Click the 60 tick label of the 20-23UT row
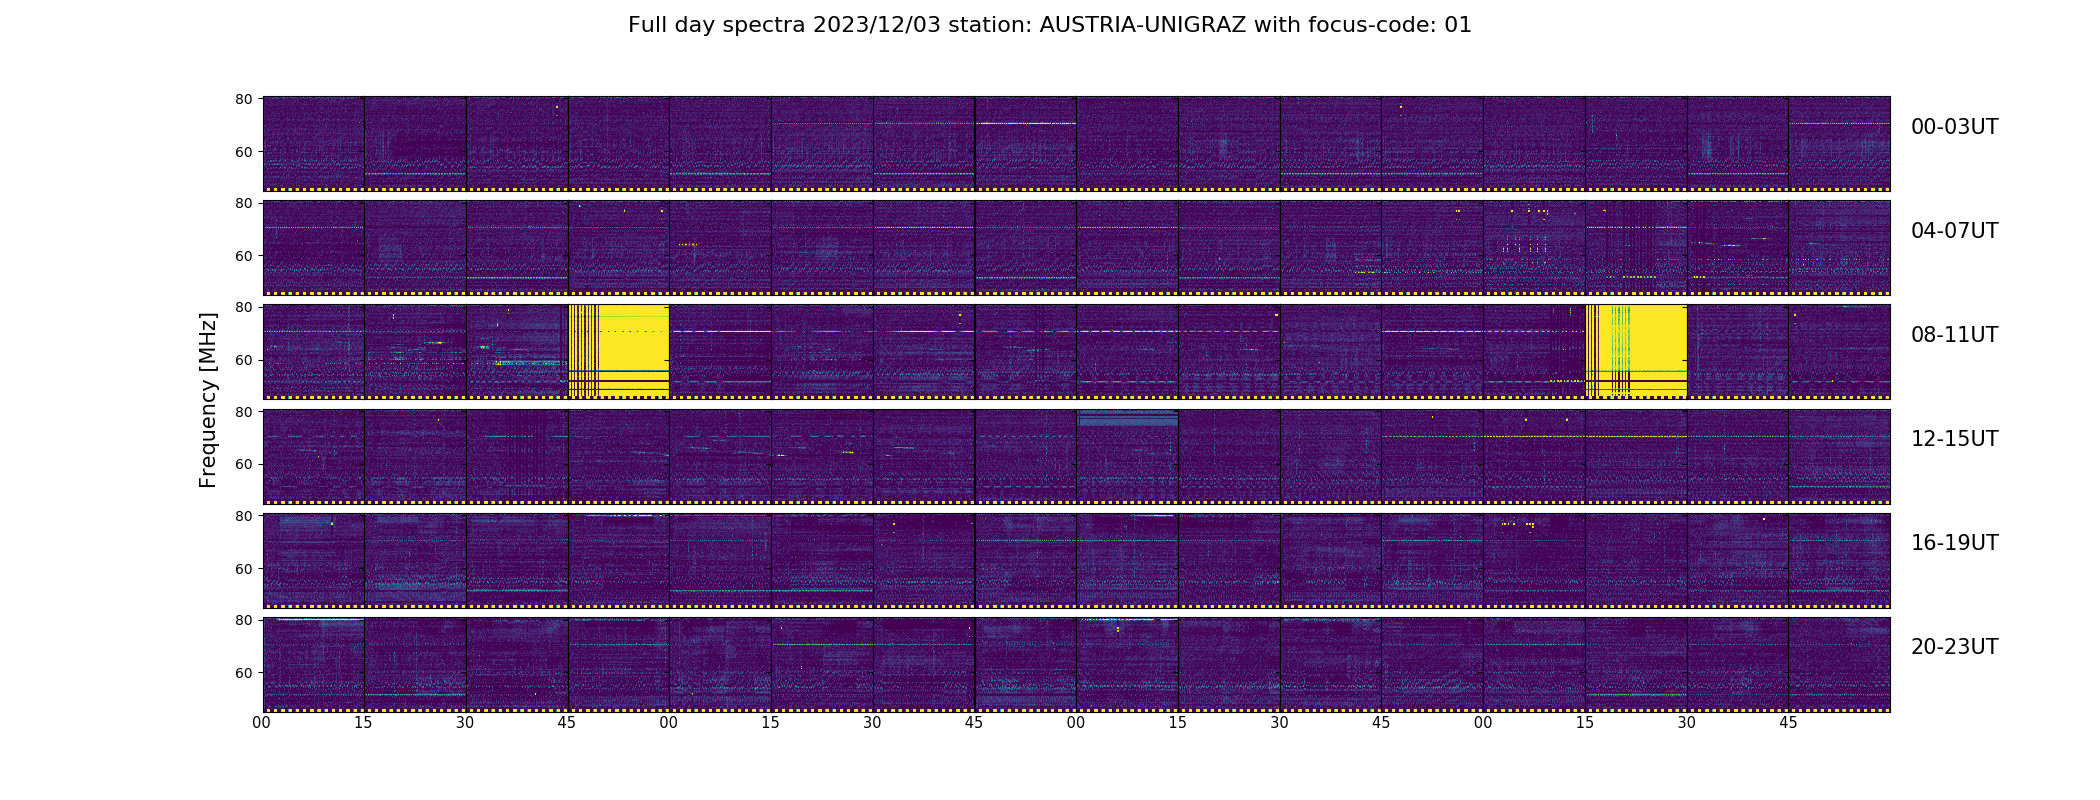The image size is (2100, 800). pyautogui.click(x=243, y=673)
